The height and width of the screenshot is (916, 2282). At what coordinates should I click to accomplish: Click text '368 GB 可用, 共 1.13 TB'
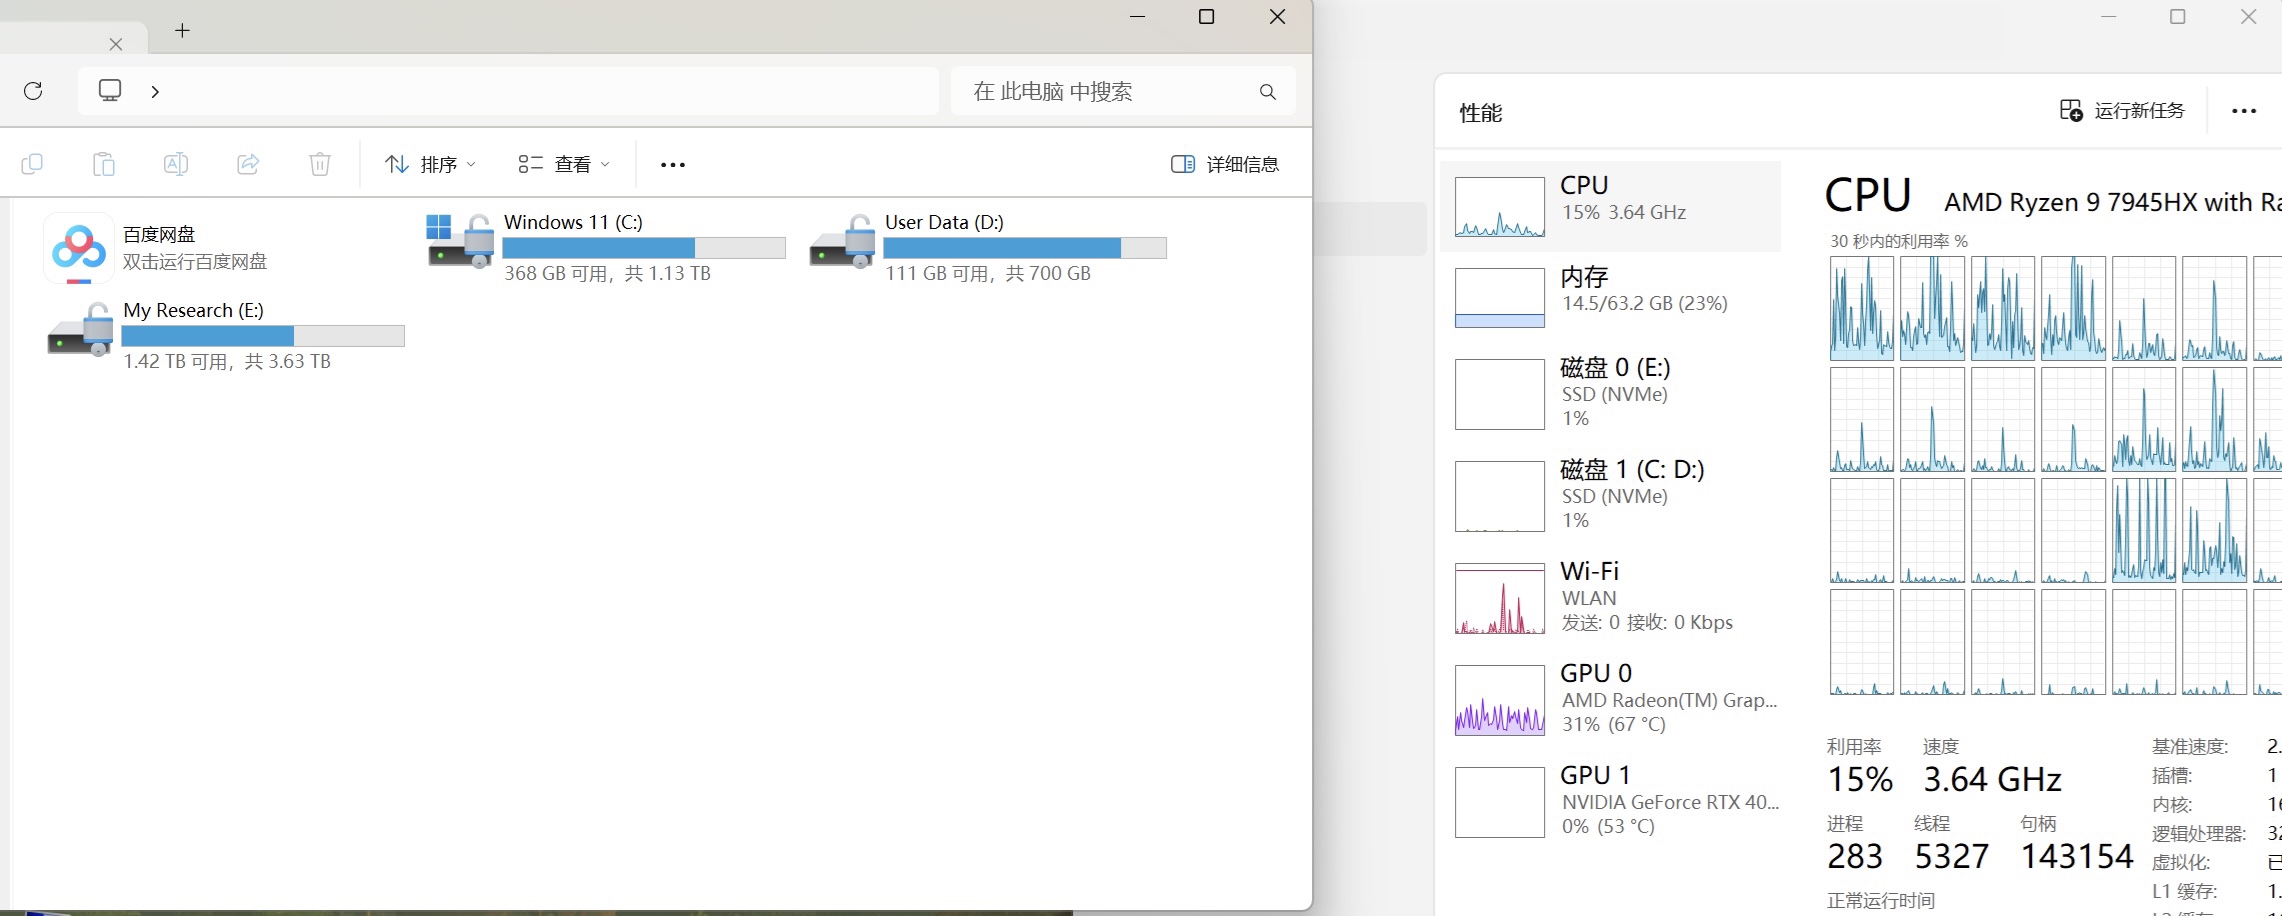[607, 274]
